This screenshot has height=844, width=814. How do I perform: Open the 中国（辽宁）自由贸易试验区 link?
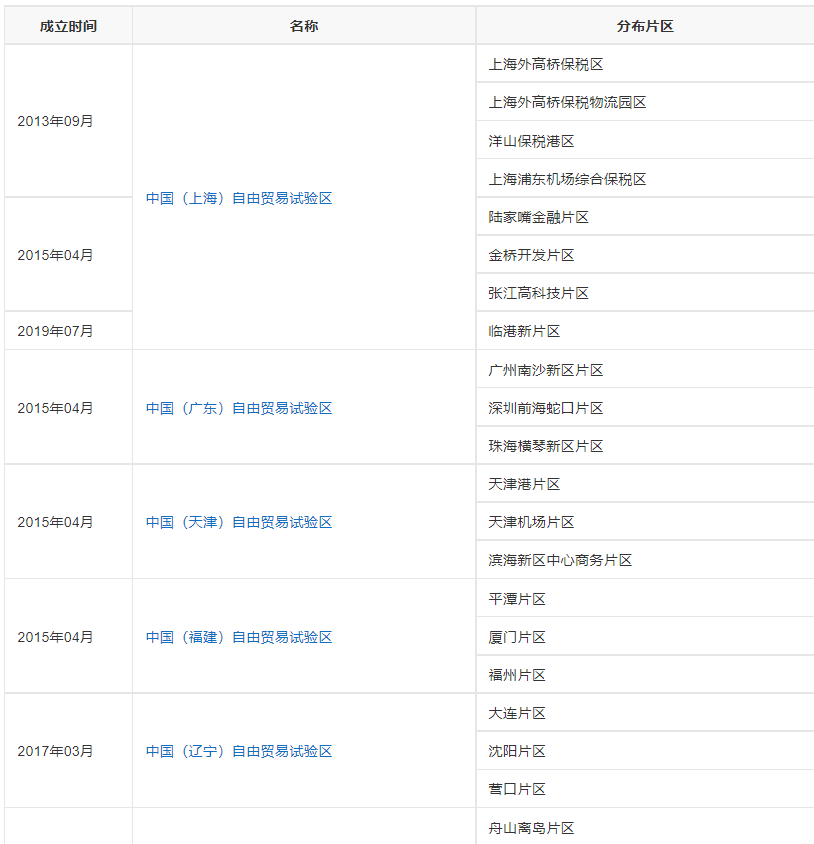pyautogui.click(x=239, y=751)
